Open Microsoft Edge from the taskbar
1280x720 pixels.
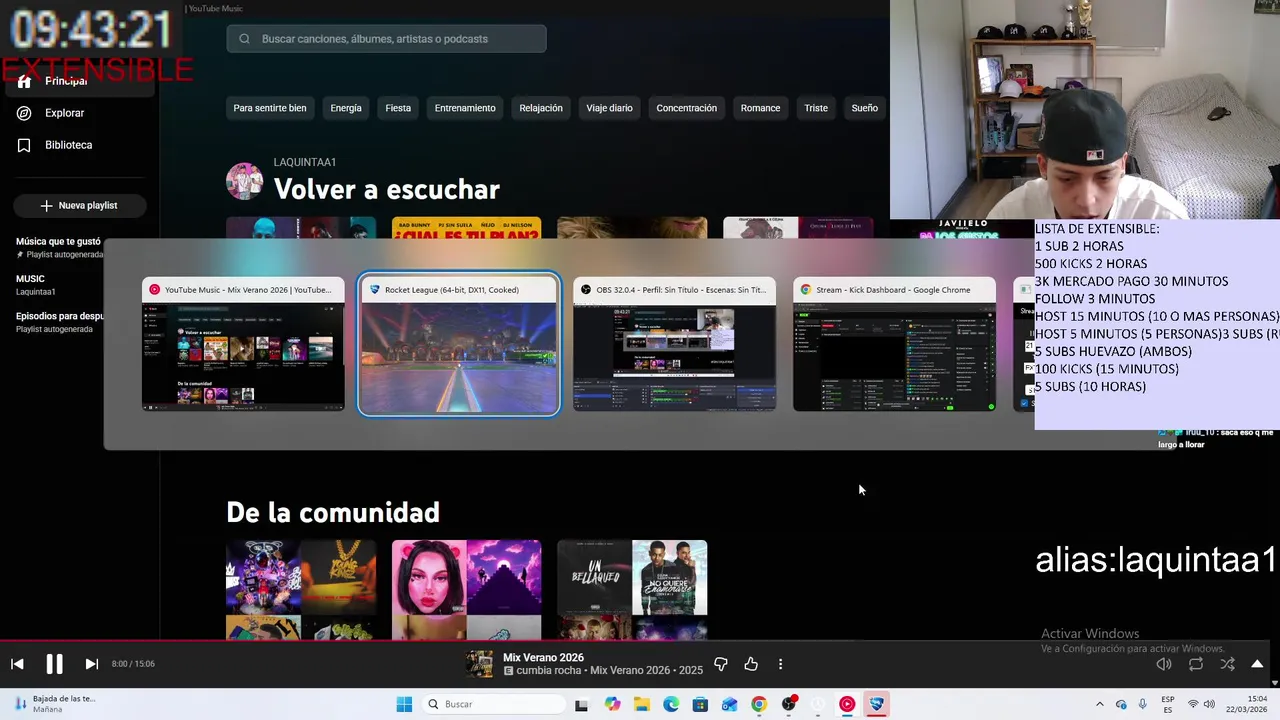coord(671,704)
